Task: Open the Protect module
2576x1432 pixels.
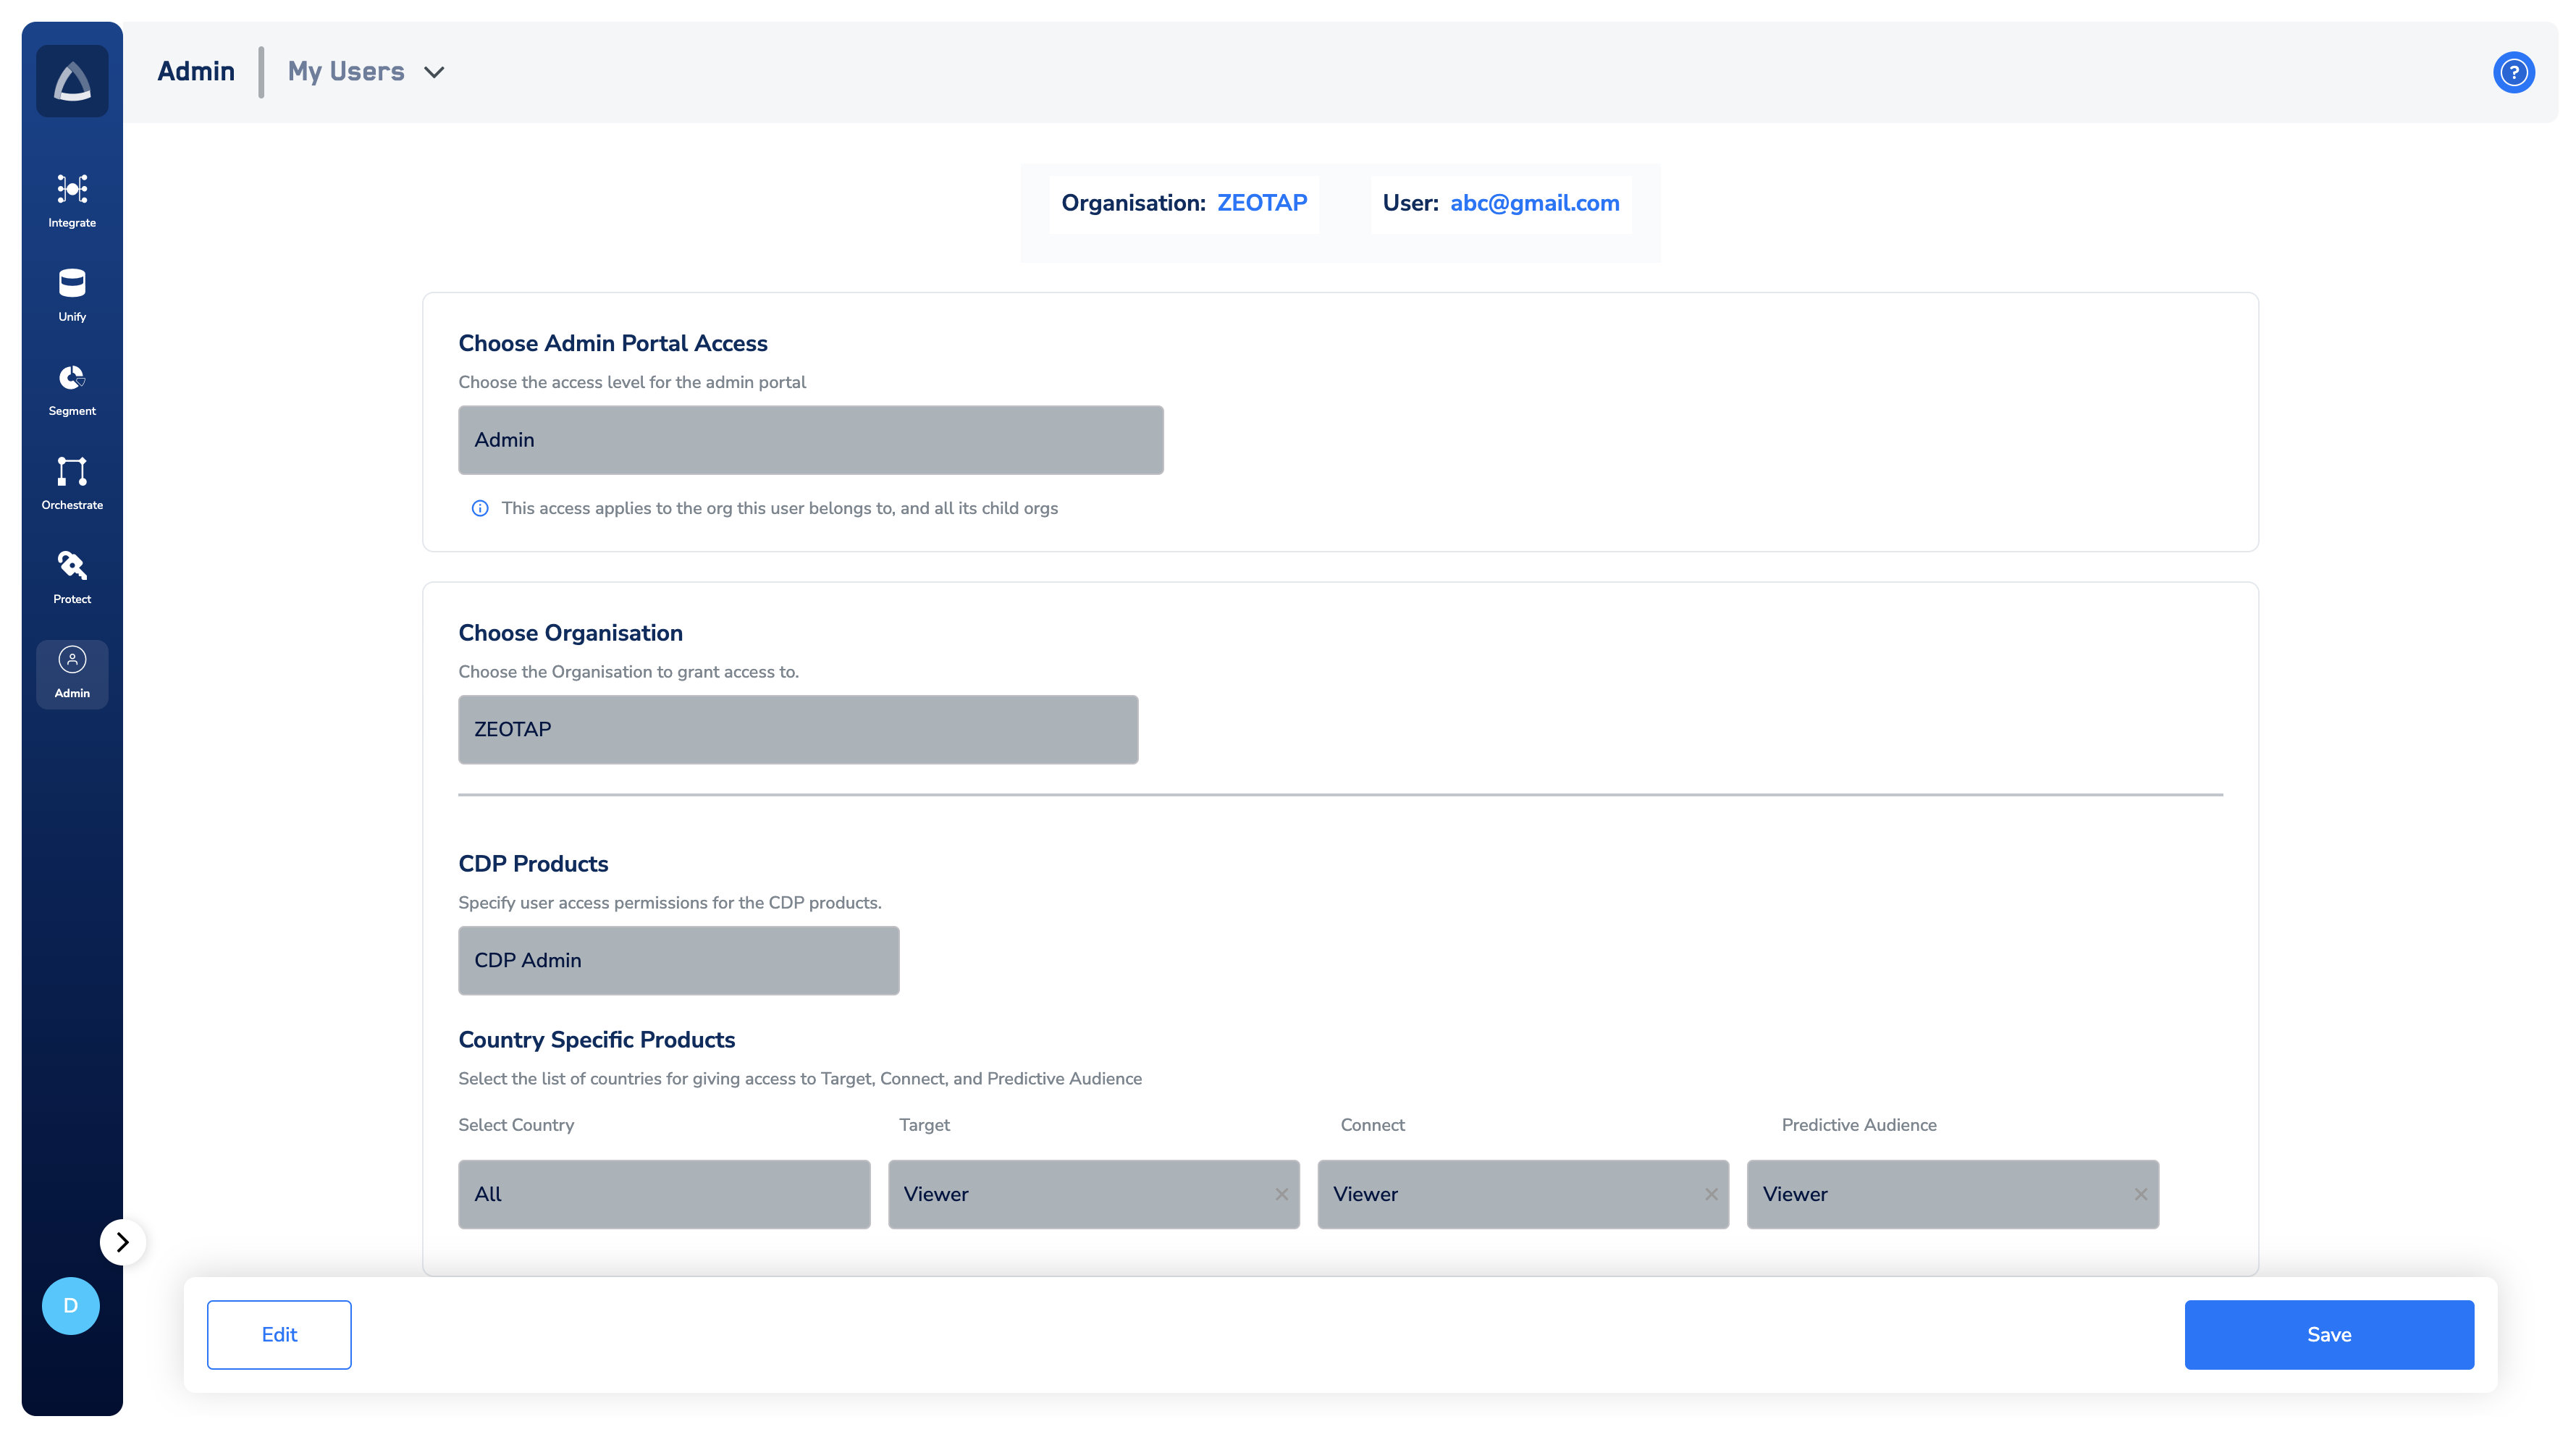Action: tap(72, 576)
